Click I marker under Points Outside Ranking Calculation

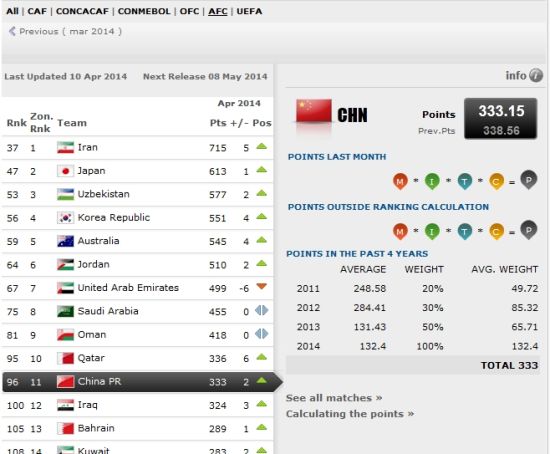[432, 232]
